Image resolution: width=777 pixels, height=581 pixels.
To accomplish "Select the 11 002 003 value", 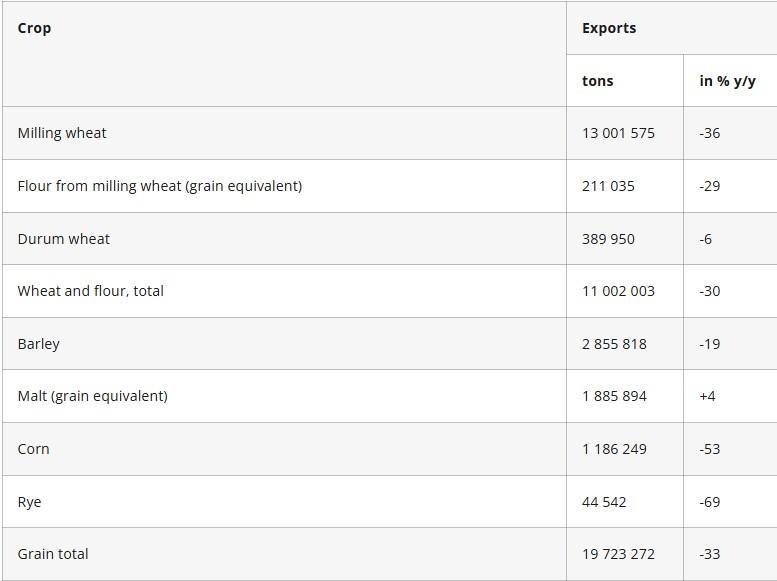I will pos(618,291).
